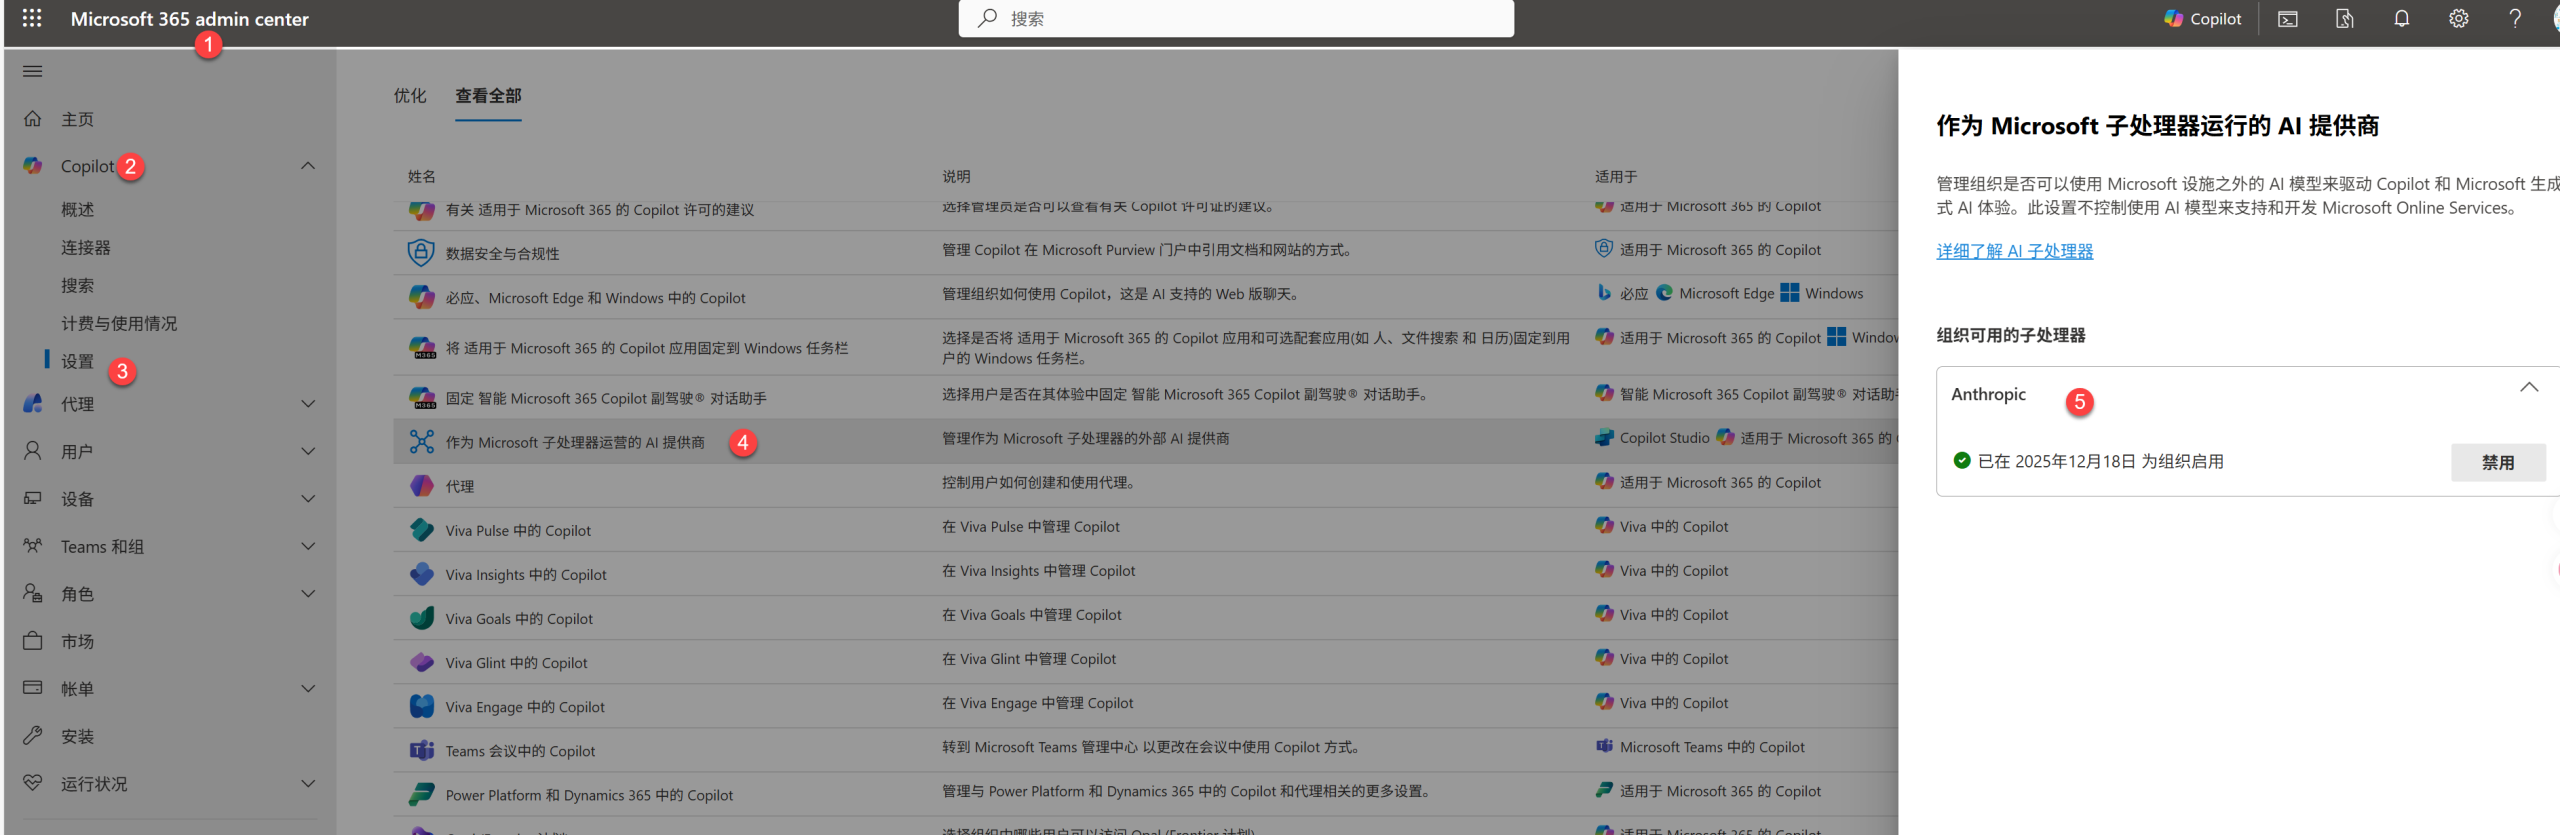
Task: Click the home icon next to 主页
Action: click(x=33, y=119)
